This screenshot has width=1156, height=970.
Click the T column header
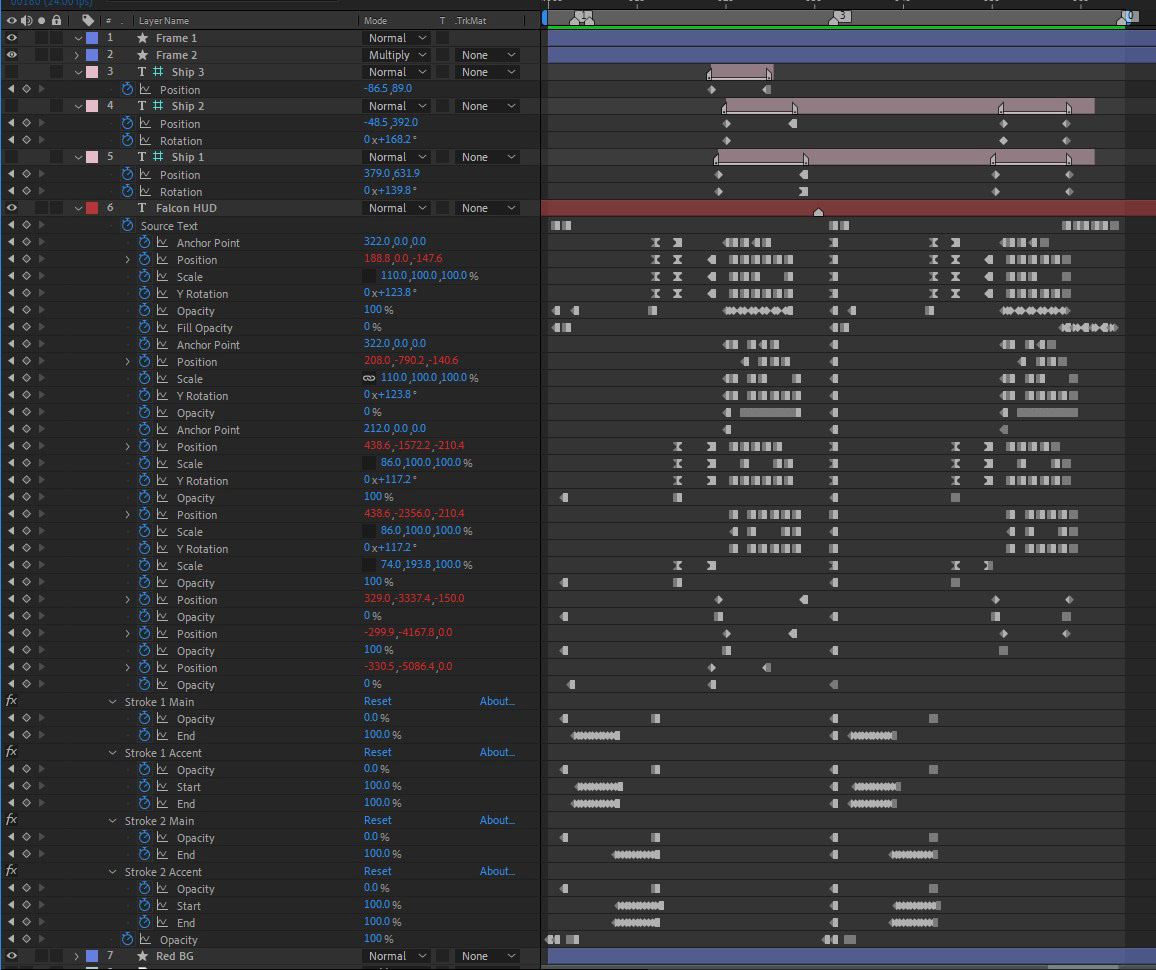(x=442, y=21)
